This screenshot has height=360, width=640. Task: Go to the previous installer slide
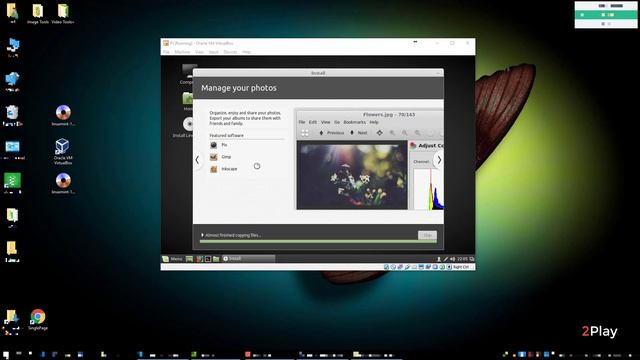(x=197, y=160)
